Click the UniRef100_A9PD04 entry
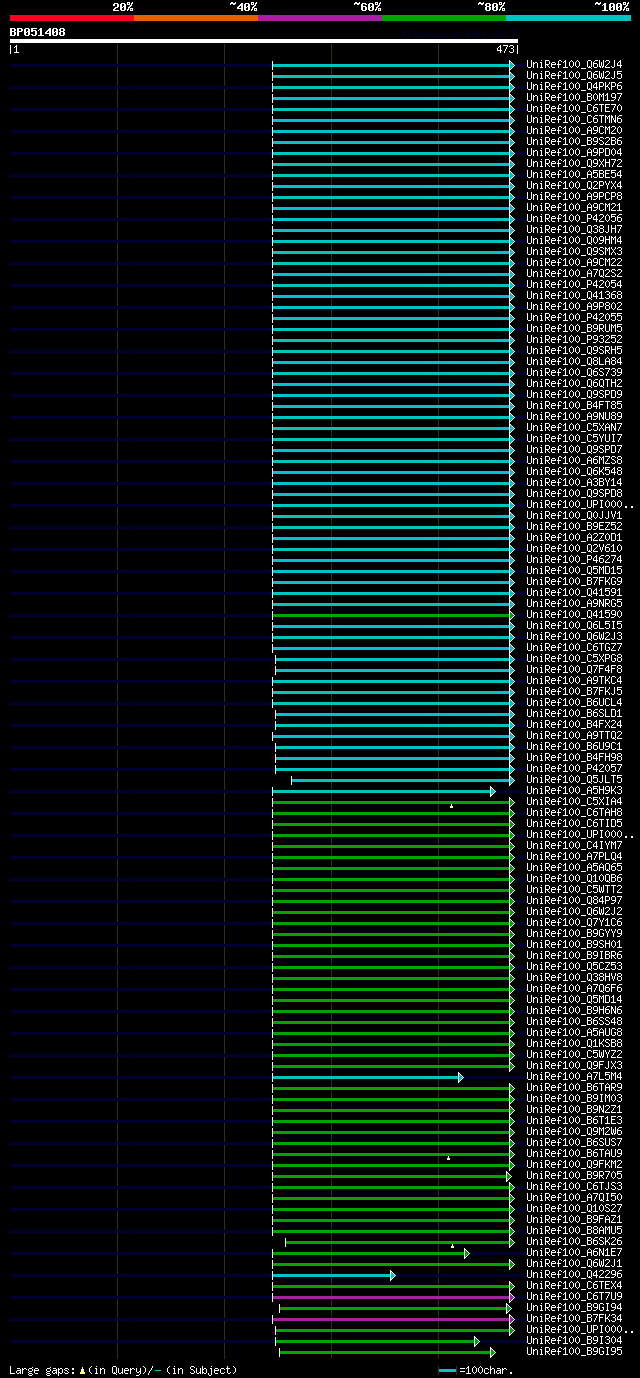The width and height of the screenshot is (640, 1378). point(574,152)
